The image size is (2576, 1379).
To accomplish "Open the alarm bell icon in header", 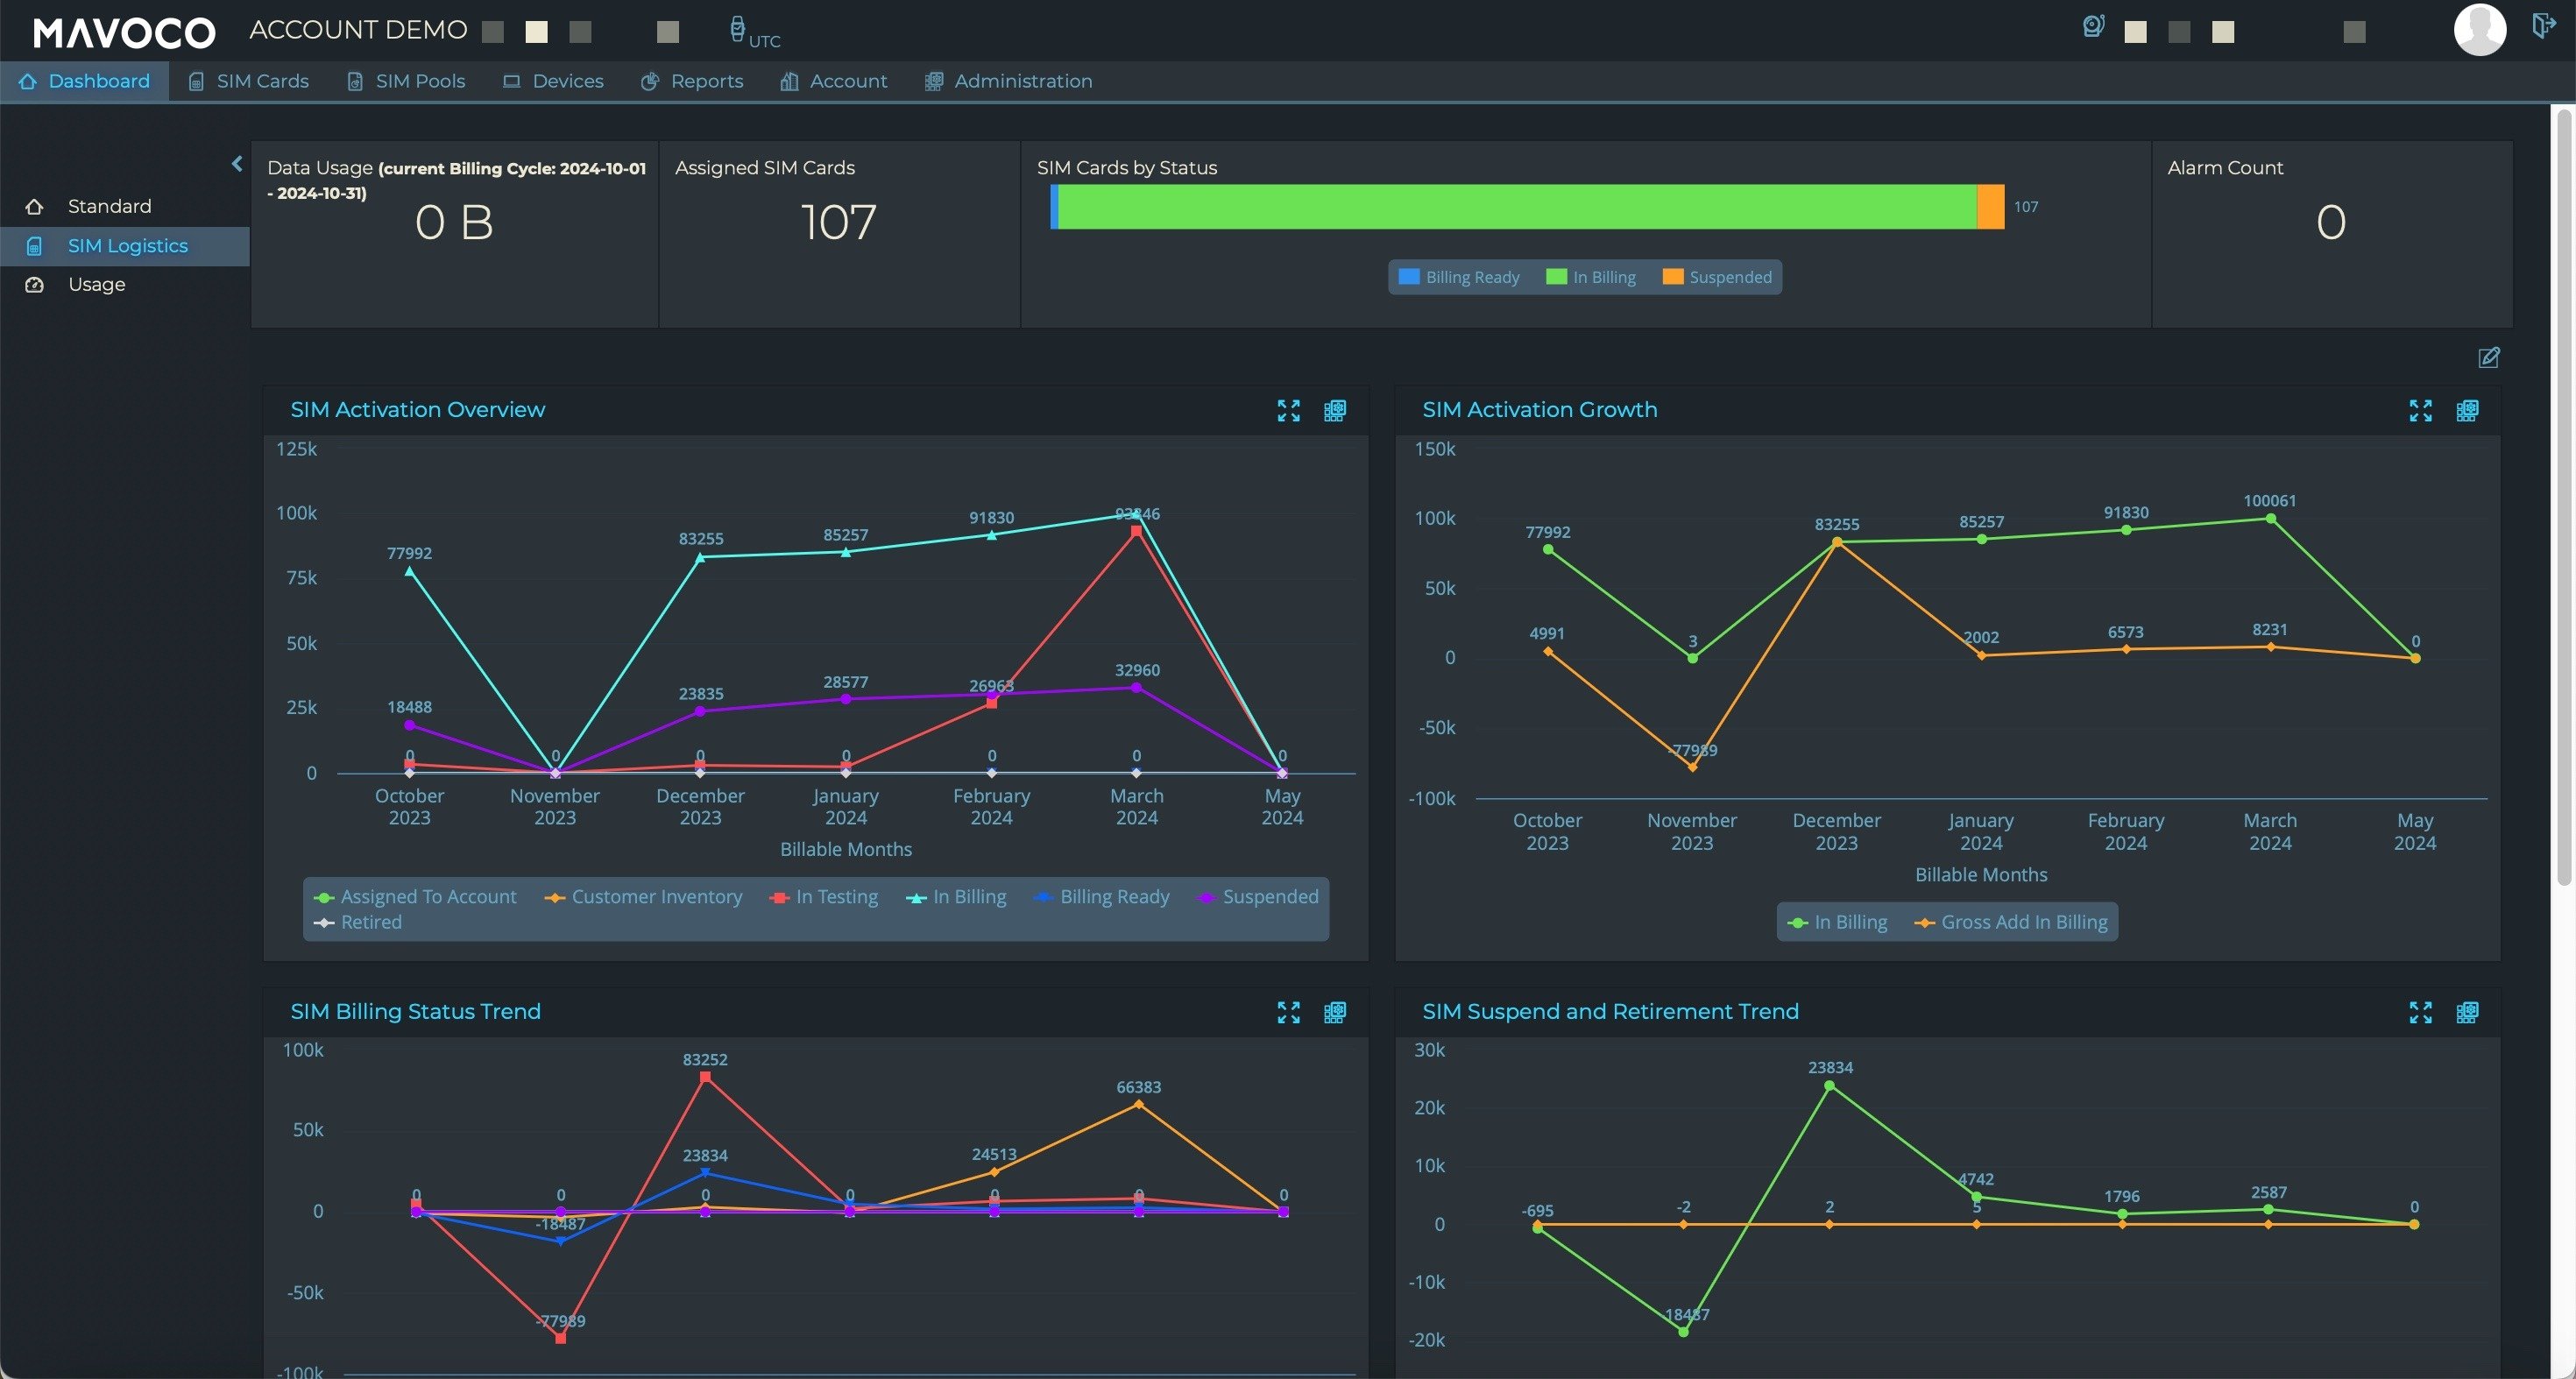I will tap(2093, 27).
